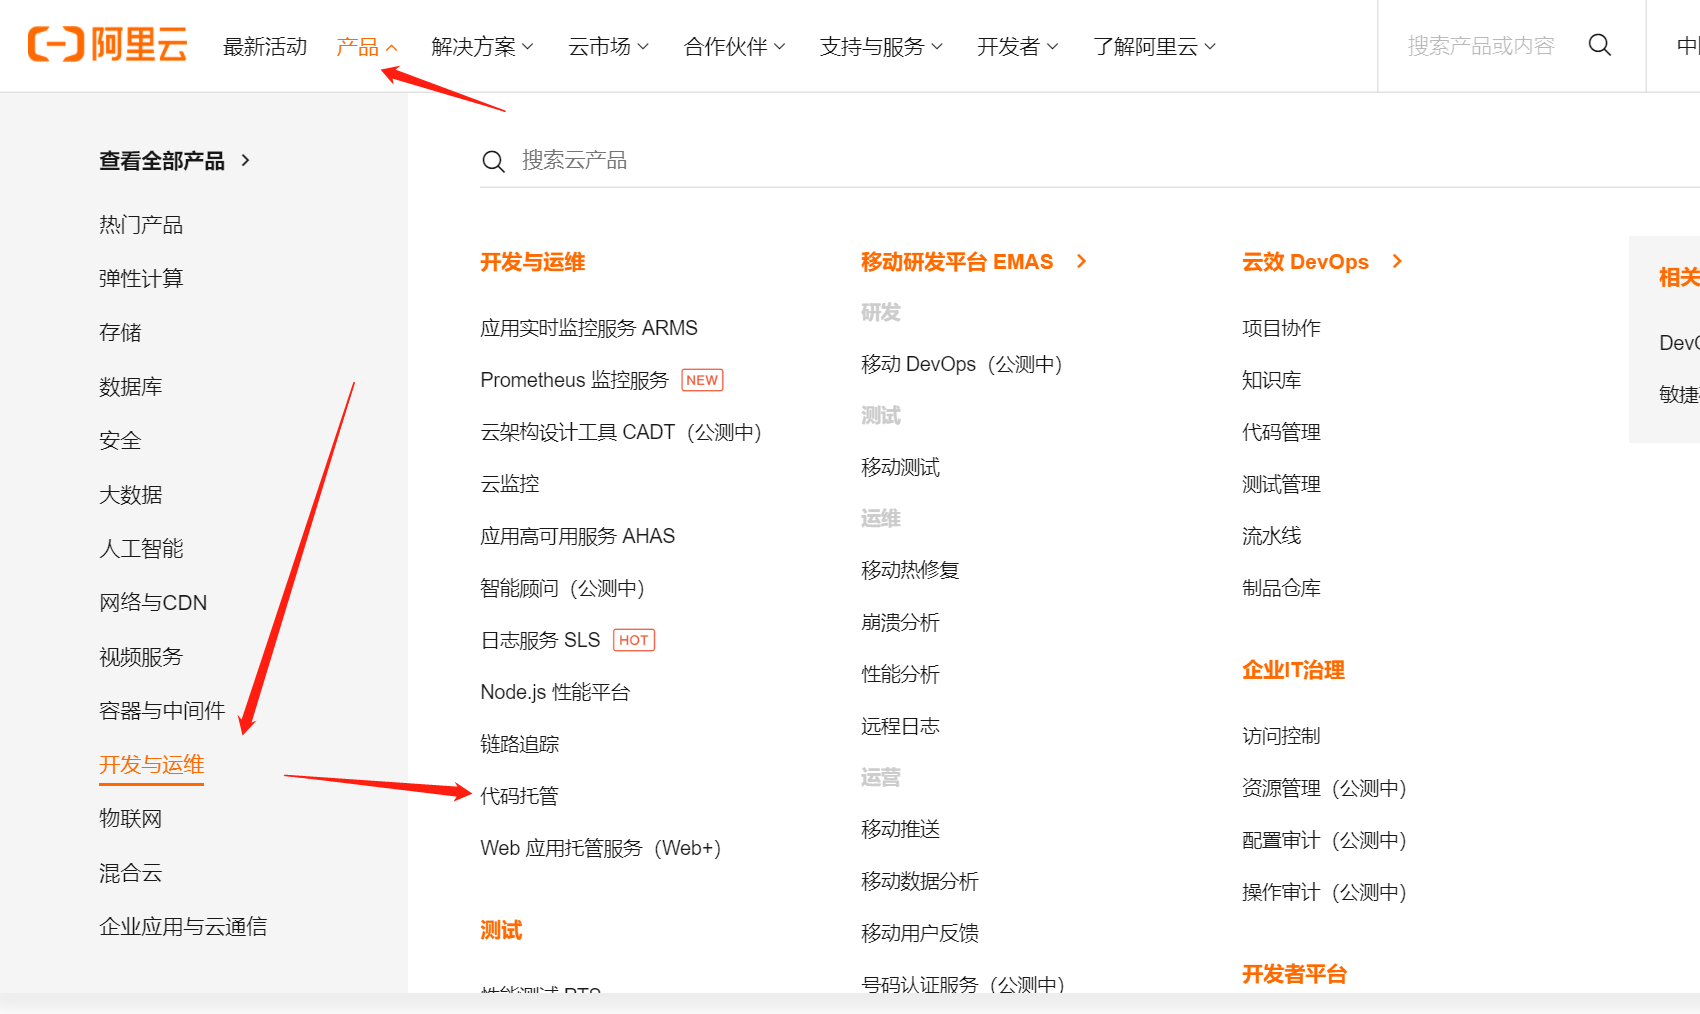Screen dimensions: 1700x1014
Task: Open 制品仓库 link
Action: coord(1282,588)
